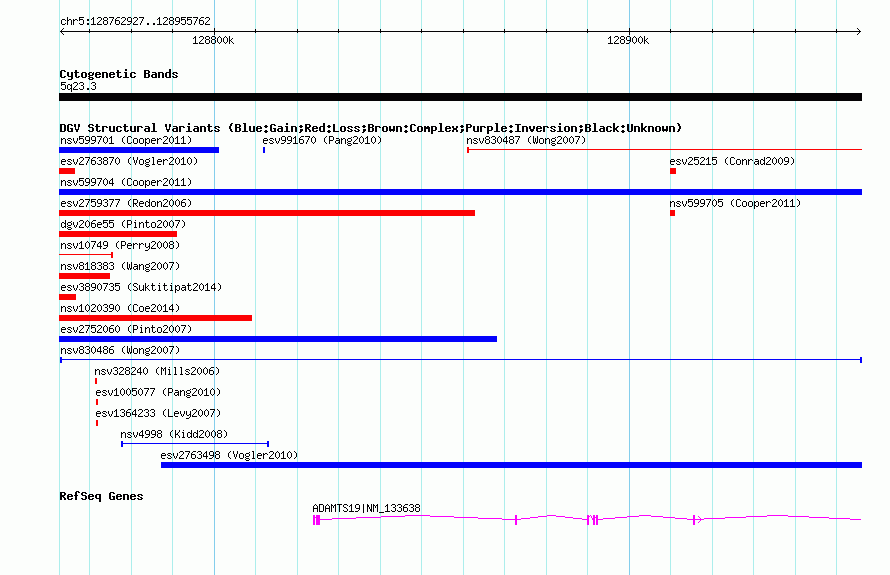Click the chr5:128762927..128955762 coordinate label
The height and width of the screenshot is (575, 890).
pyautogui.click(x=135, y=21)
